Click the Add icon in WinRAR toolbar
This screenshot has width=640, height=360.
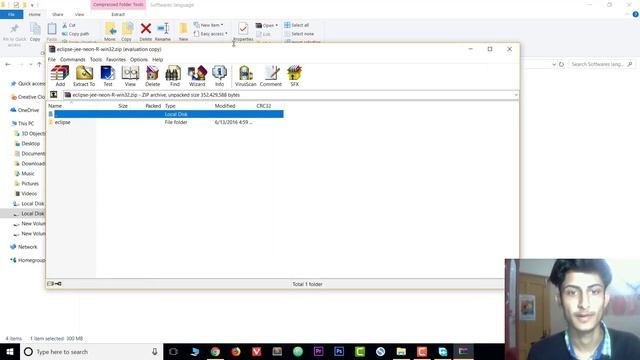coord(60,76)
